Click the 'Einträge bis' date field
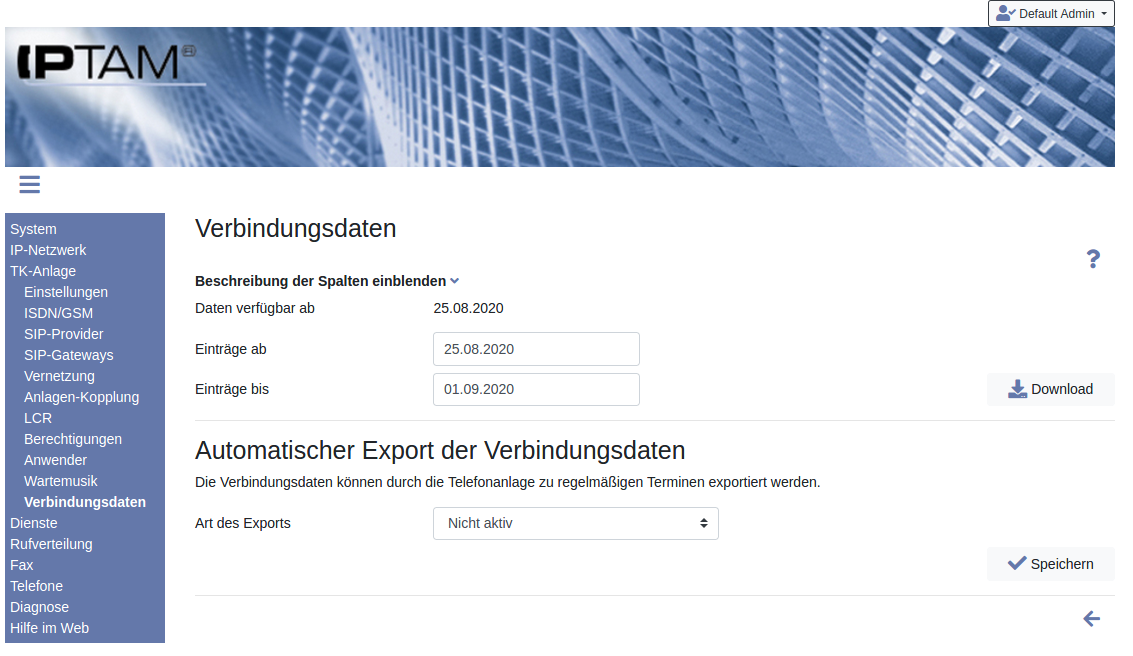The height and width of the screenshot is (656, 1133). coord(536,389)
